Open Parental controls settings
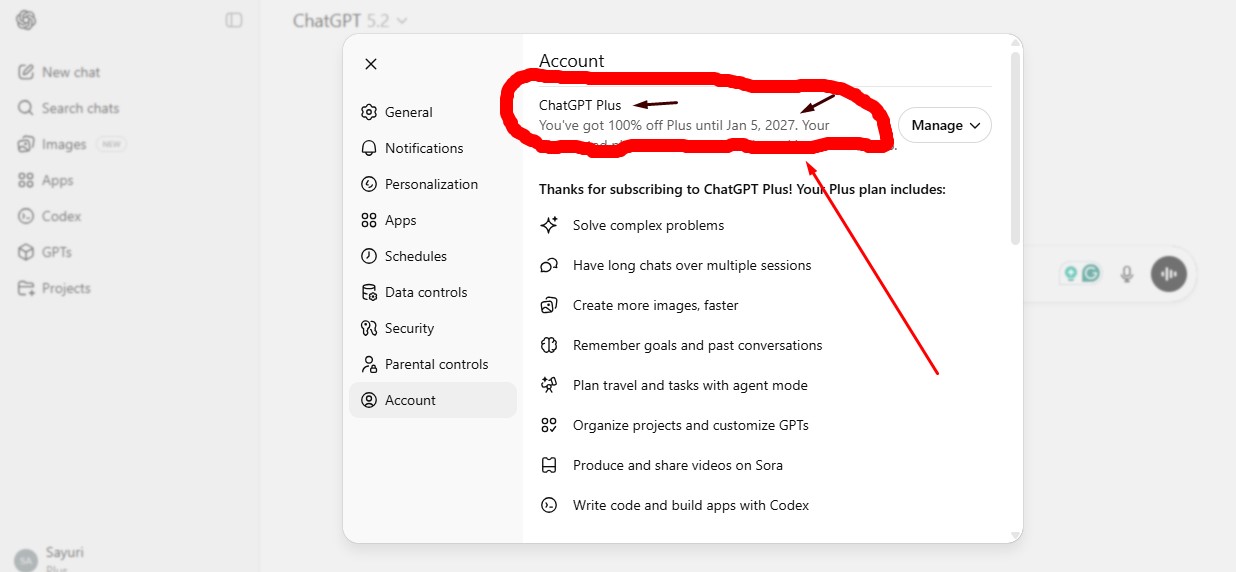This screenshot has width=1236, height=572. pyautogui.click(x=436, y=364)
